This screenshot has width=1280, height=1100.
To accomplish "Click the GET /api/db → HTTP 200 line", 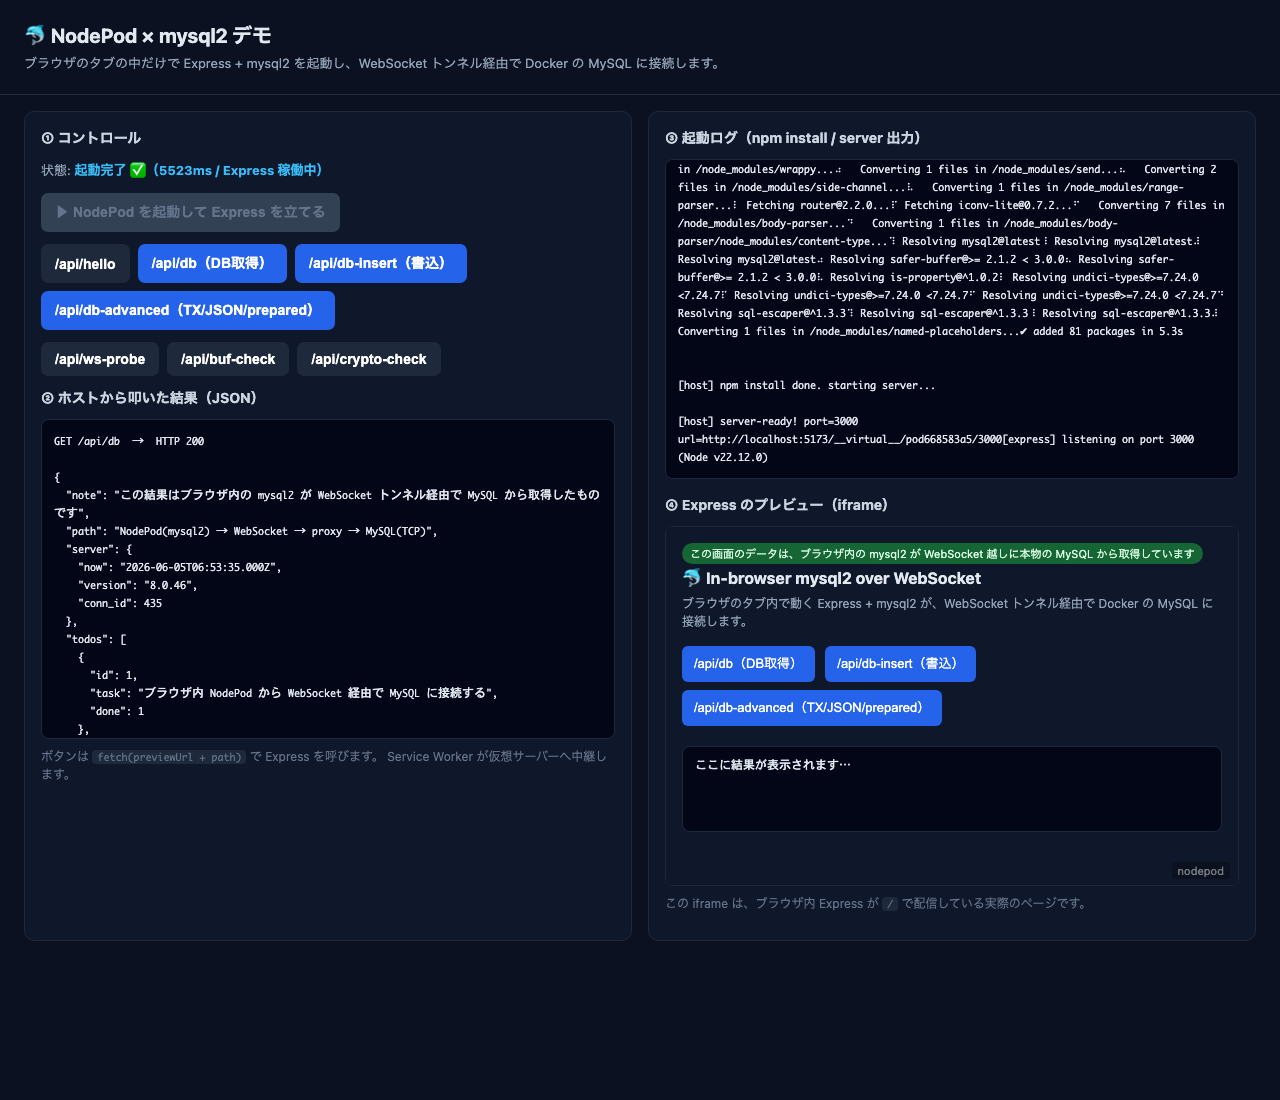I will pos(129,441).
